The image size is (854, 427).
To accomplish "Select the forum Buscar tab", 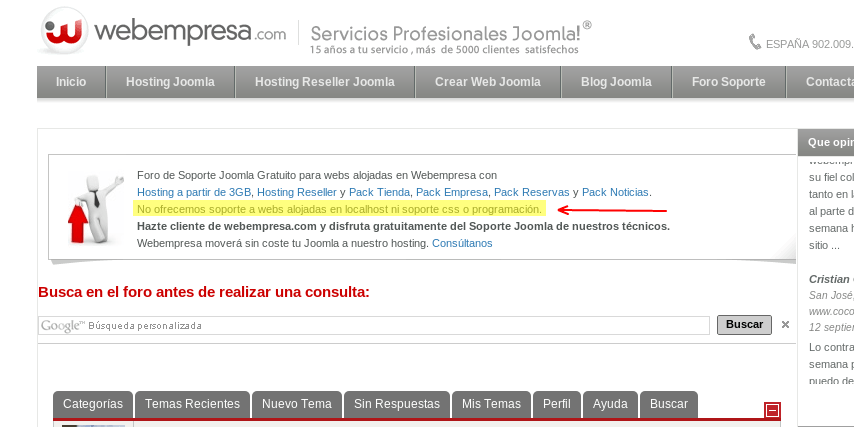I will (x=669, y=404).
